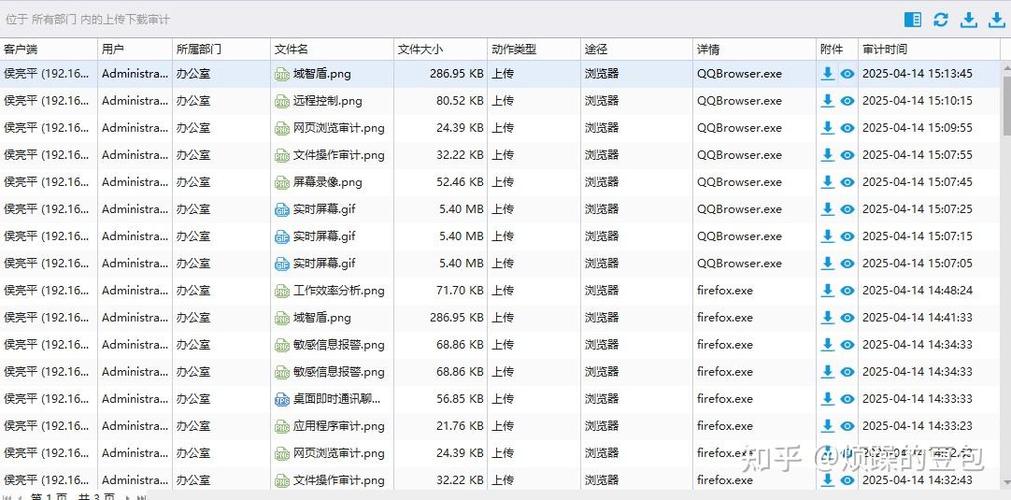Click the JPG file icon beside 桌面即时通讯聊...

click(282, 399)
